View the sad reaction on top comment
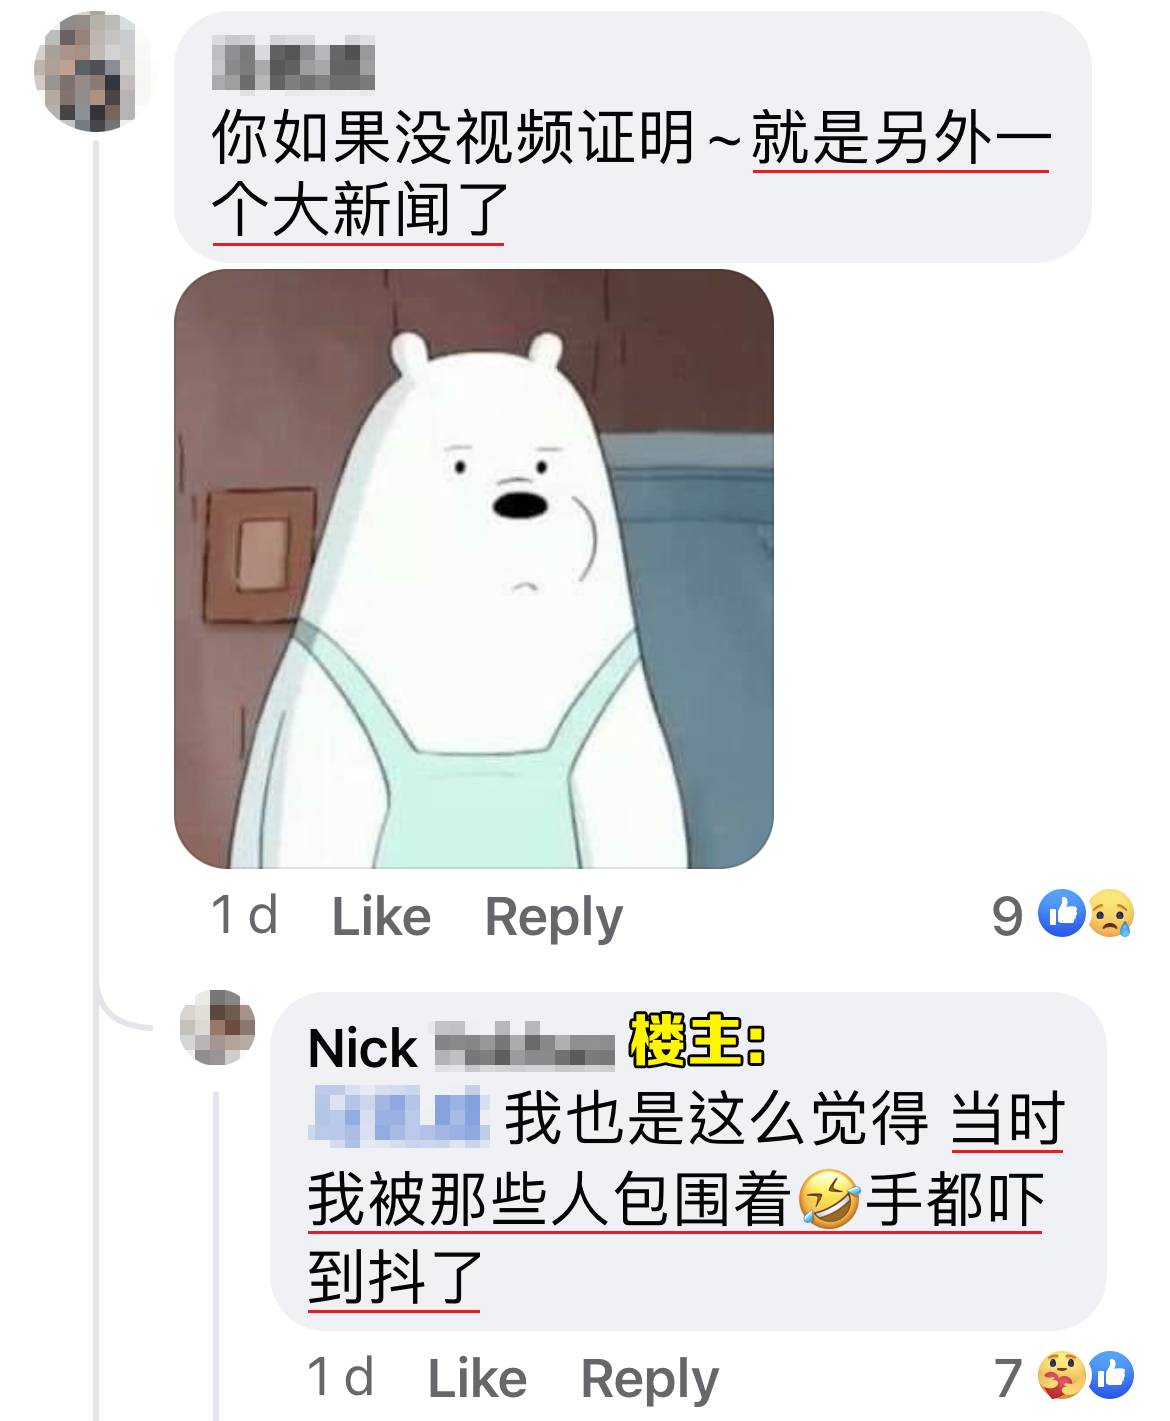1170x1421 pixels. pyautogui.click(x=1110, y=913)
